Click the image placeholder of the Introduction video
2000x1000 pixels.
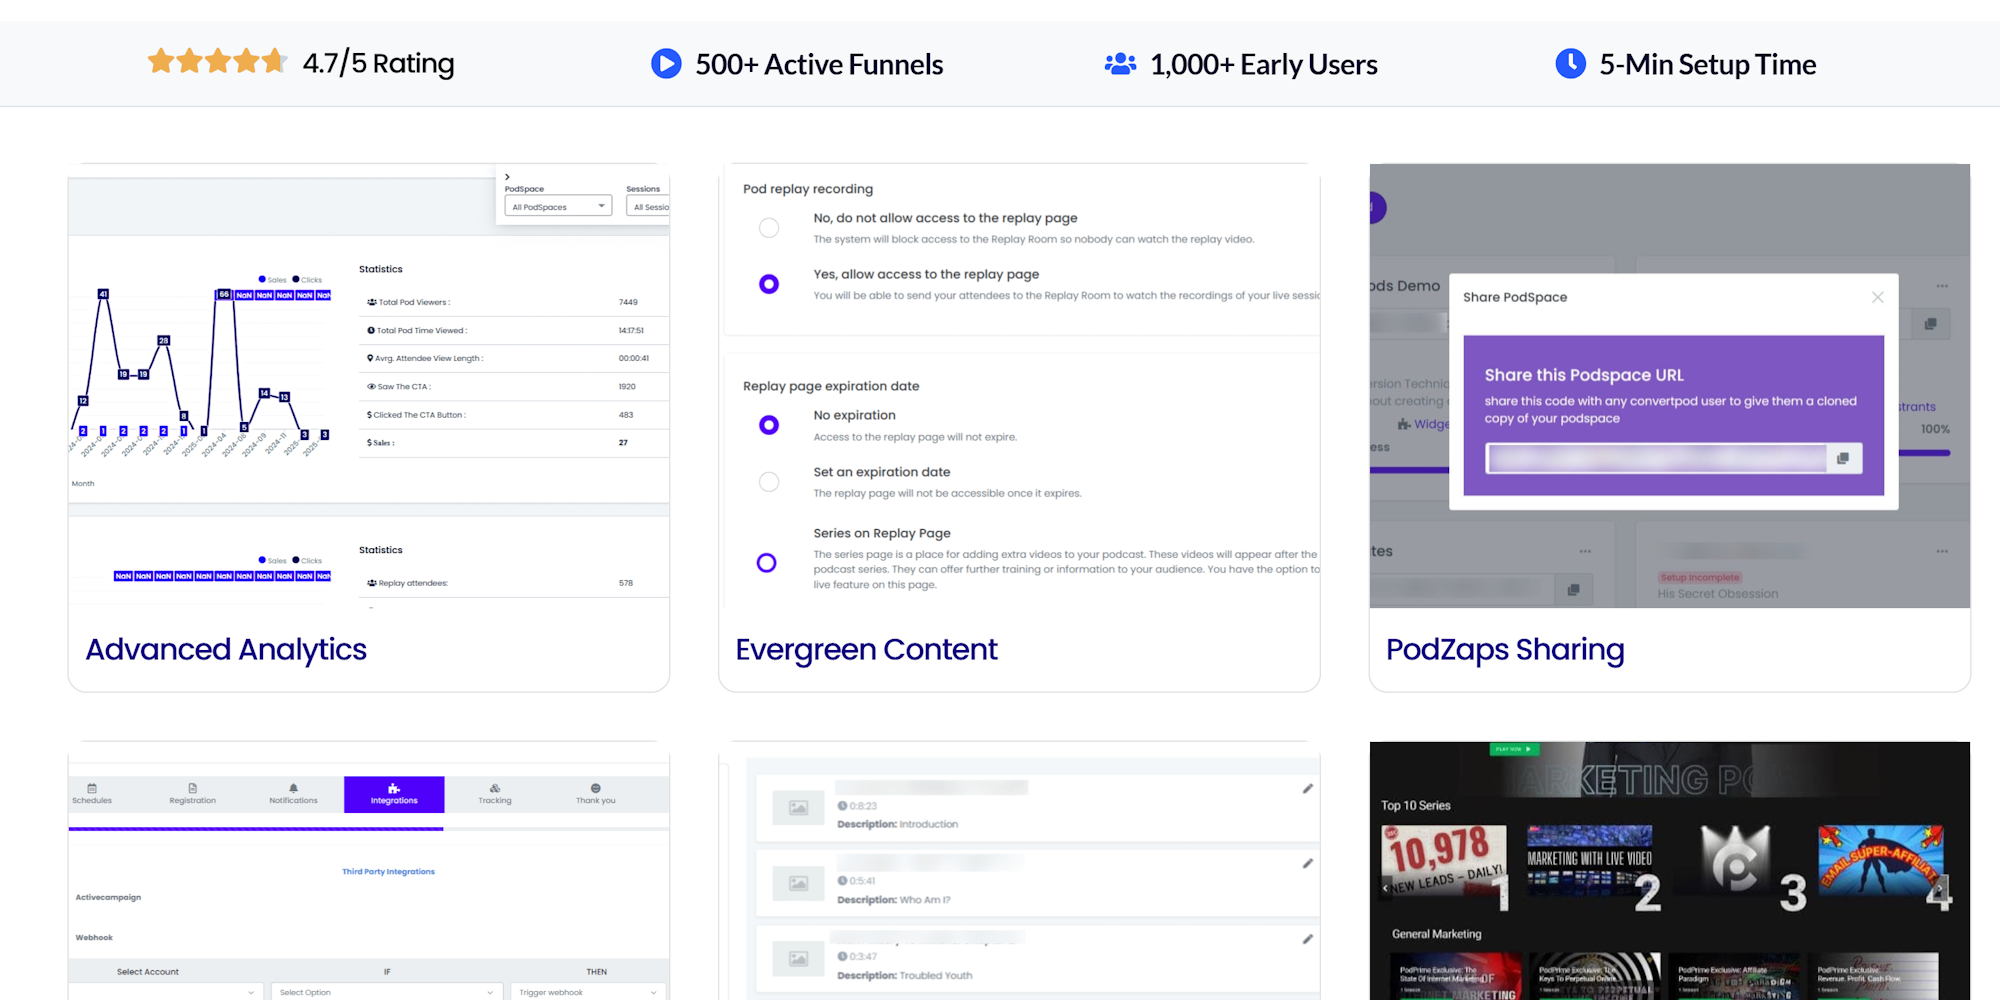tap(798, 807)
